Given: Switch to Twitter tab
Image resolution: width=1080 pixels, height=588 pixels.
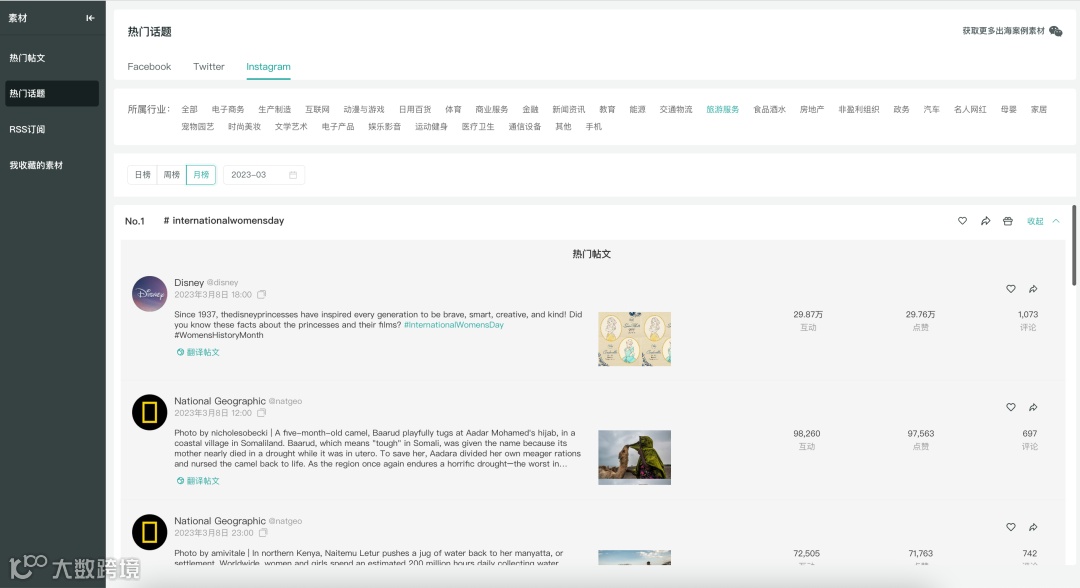Looking at the screenshot, I should click(x=209, y=67).
